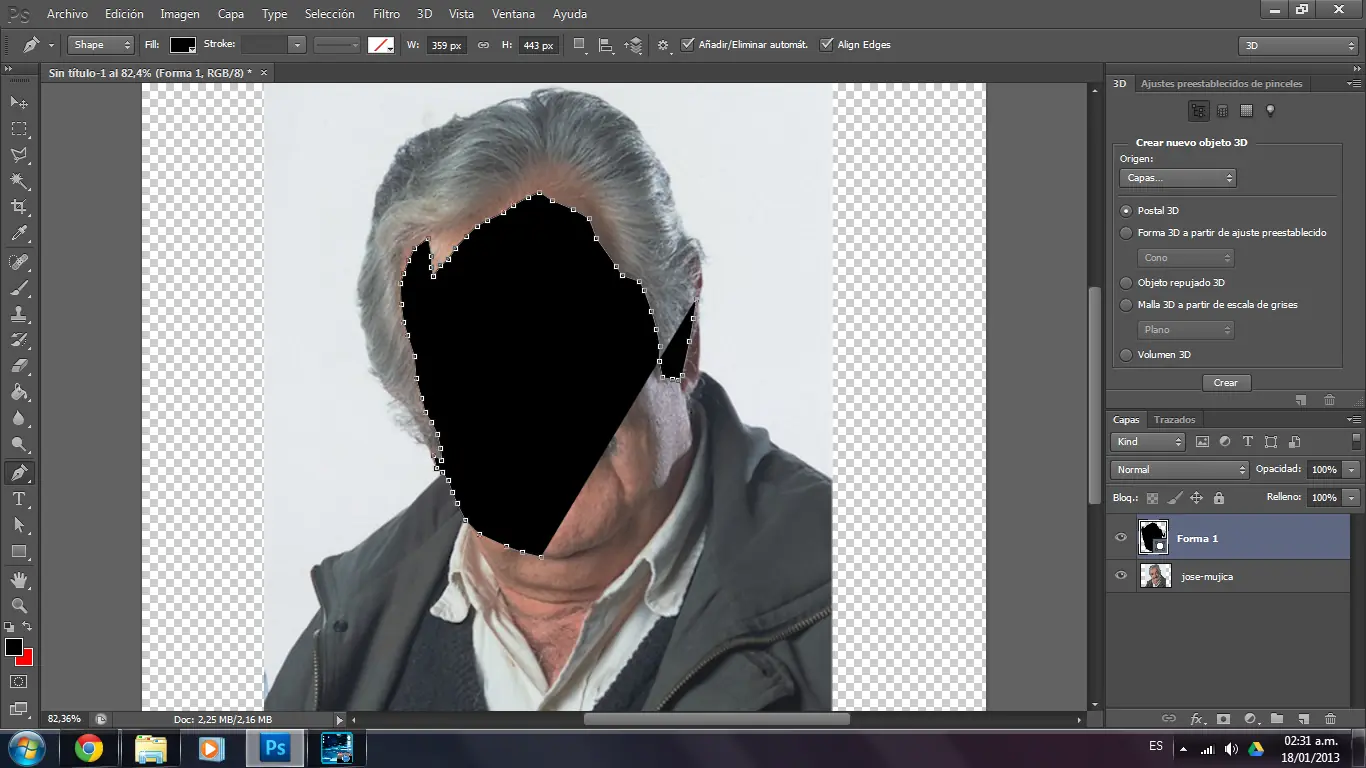Open the Filtro menu

[386, 14]
